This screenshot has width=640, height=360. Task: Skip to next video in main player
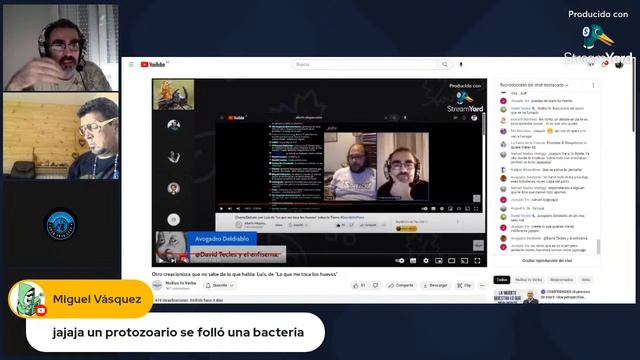click(x=173, y=260)
